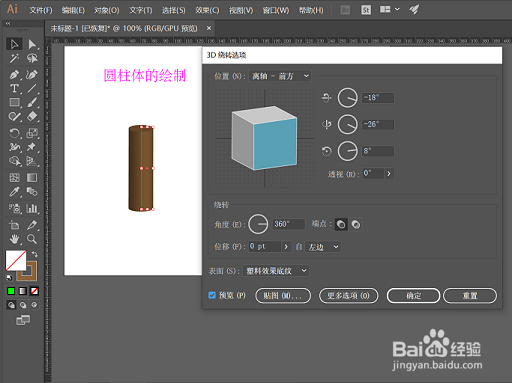Select the Width/Warp tool
Image resolution: width=512 pixels, height=383 pixels.
pos(14,147)
